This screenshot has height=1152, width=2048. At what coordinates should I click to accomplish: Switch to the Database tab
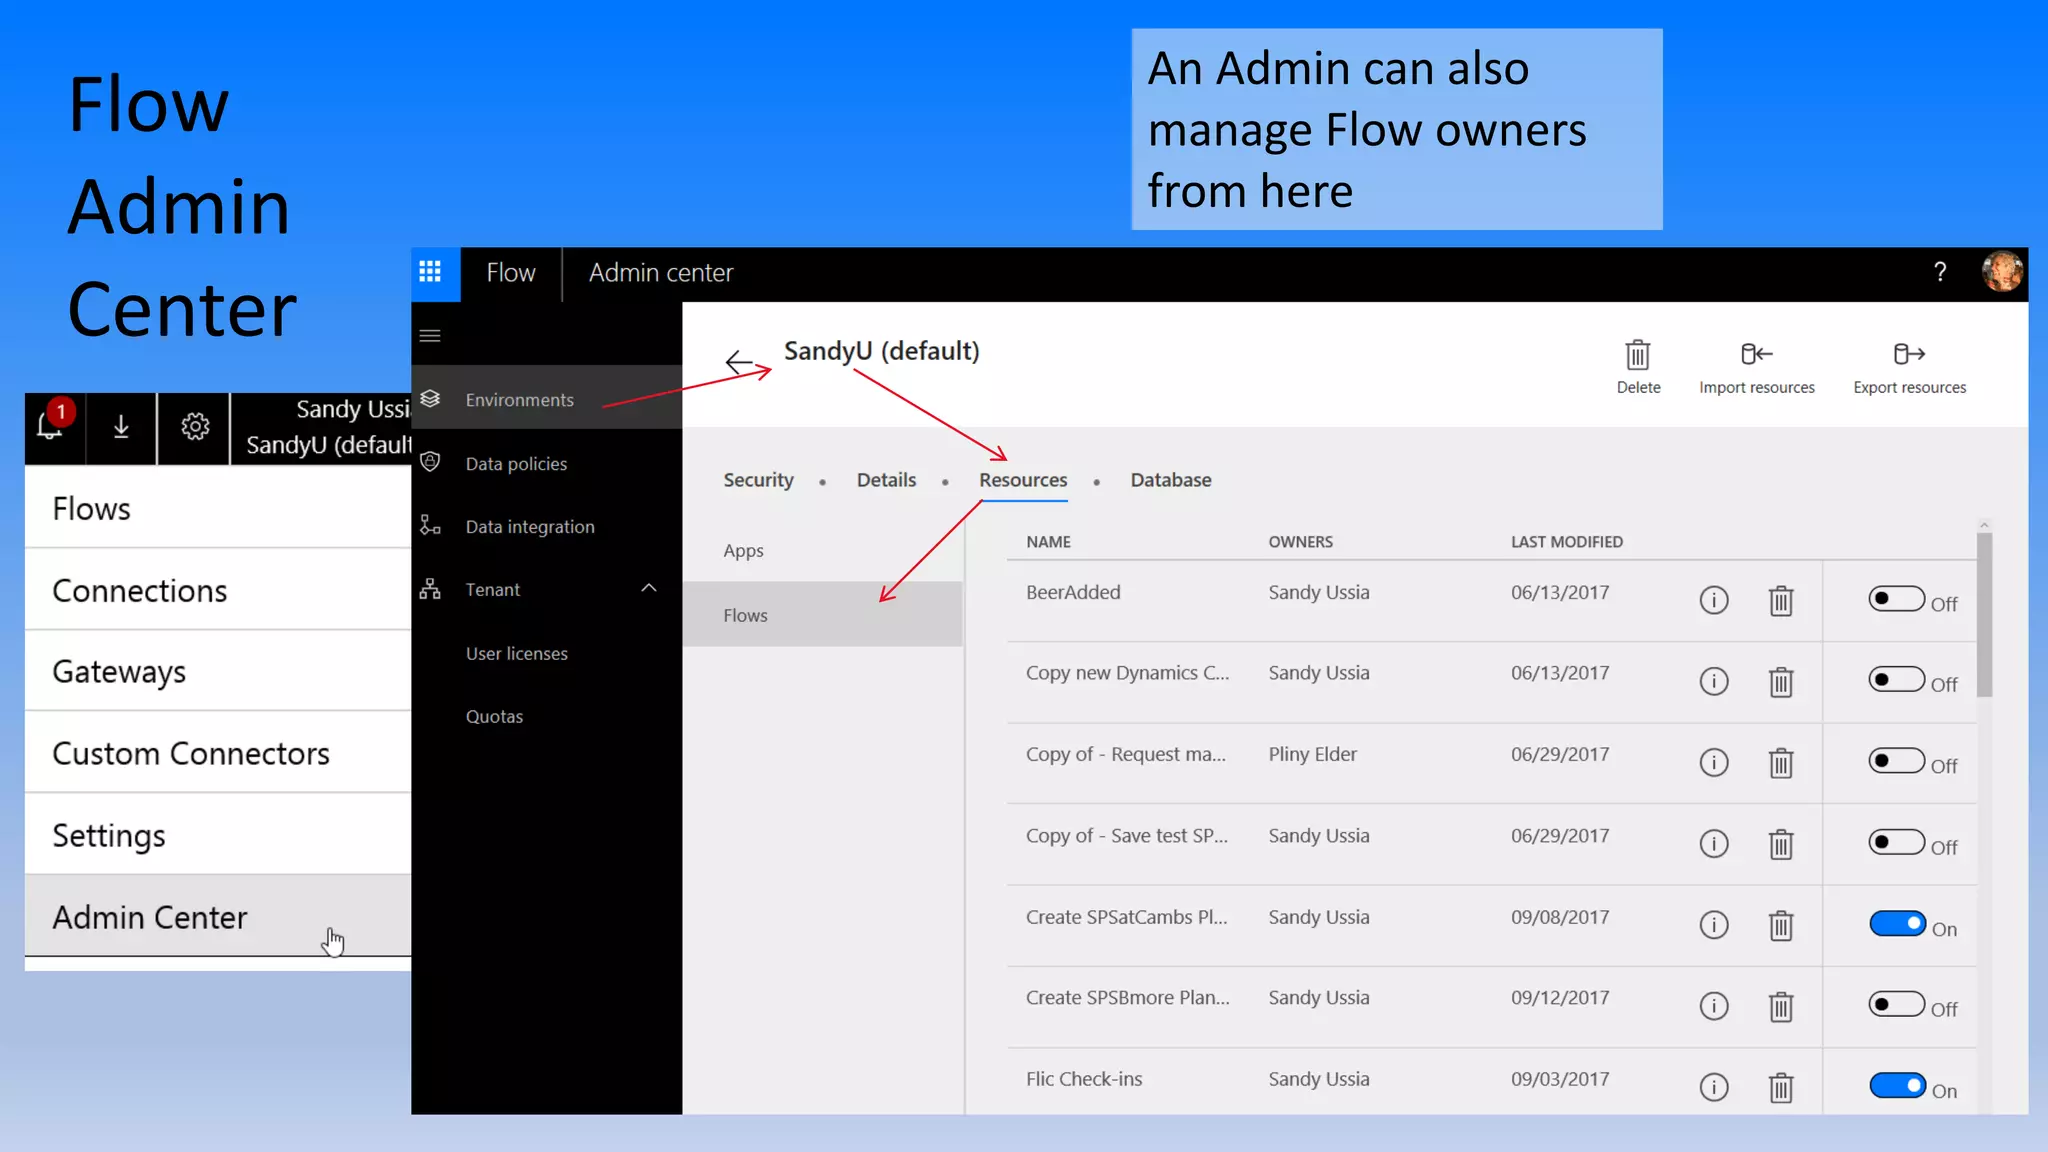1171,480
